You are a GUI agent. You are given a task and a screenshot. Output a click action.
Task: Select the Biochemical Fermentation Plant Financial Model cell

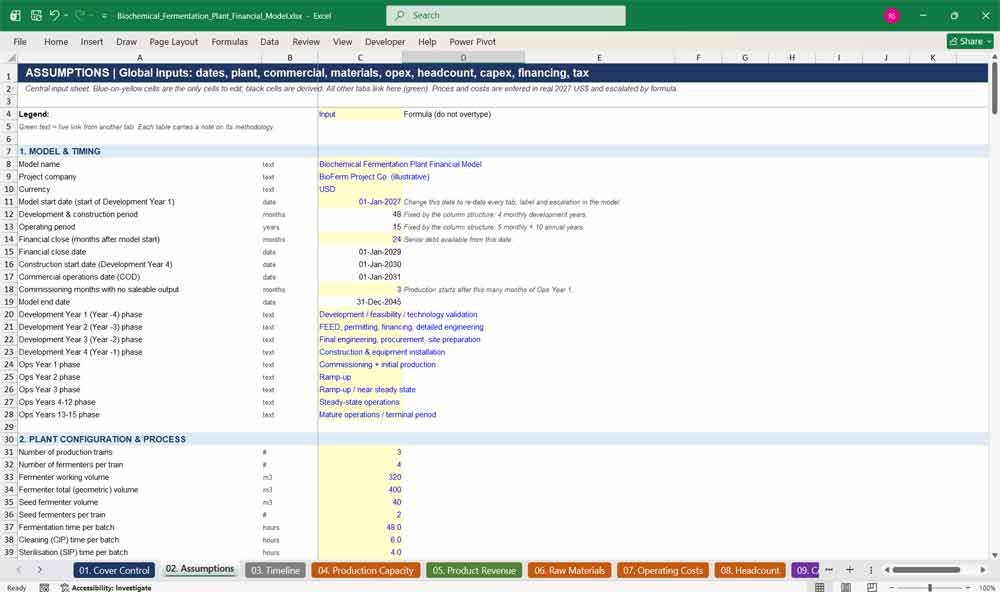(360, 164)
